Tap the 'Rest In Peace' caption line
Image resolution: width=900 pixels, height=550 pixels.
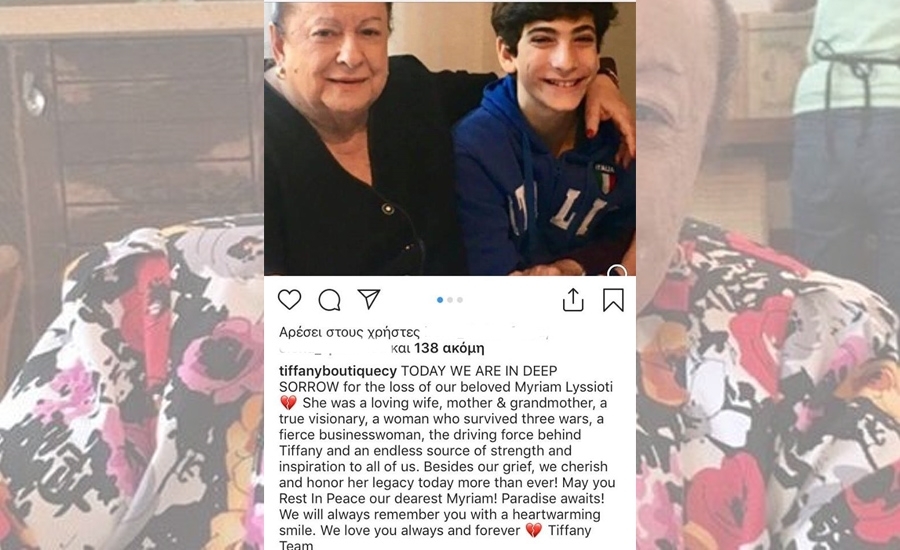click(441, 498)
